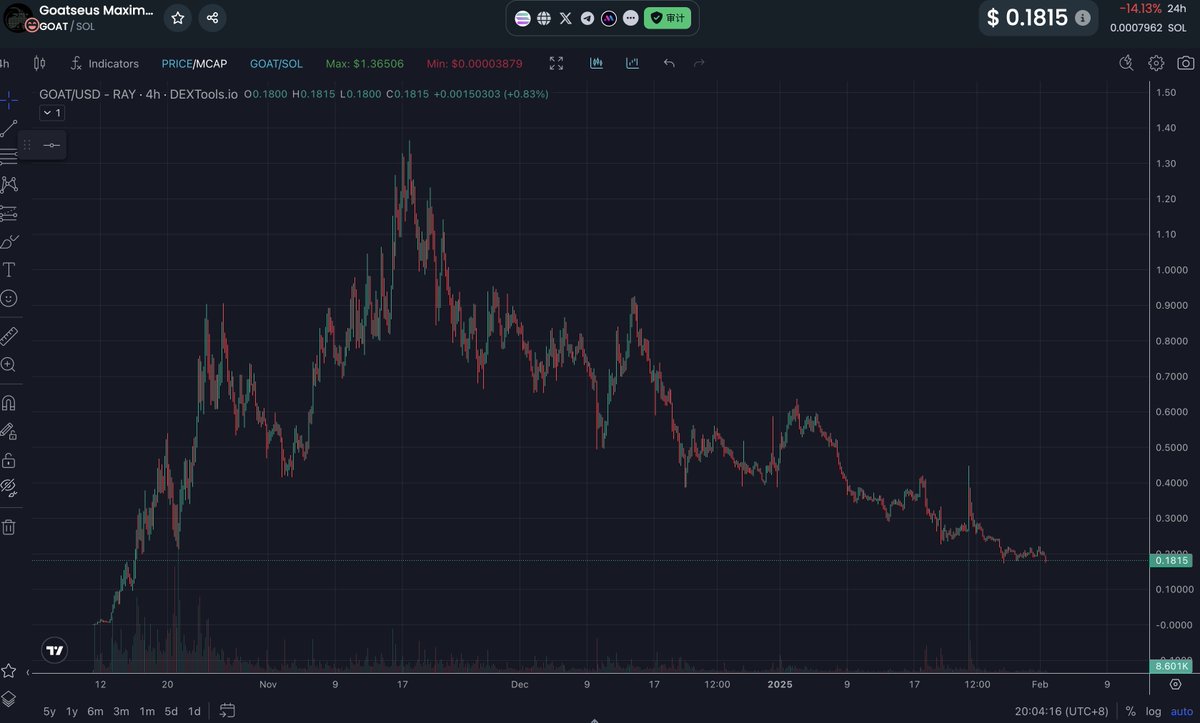This screenshot has height=723, width=1200.
Task: Remove drawings with the trash icon
Action: [9, 527]
